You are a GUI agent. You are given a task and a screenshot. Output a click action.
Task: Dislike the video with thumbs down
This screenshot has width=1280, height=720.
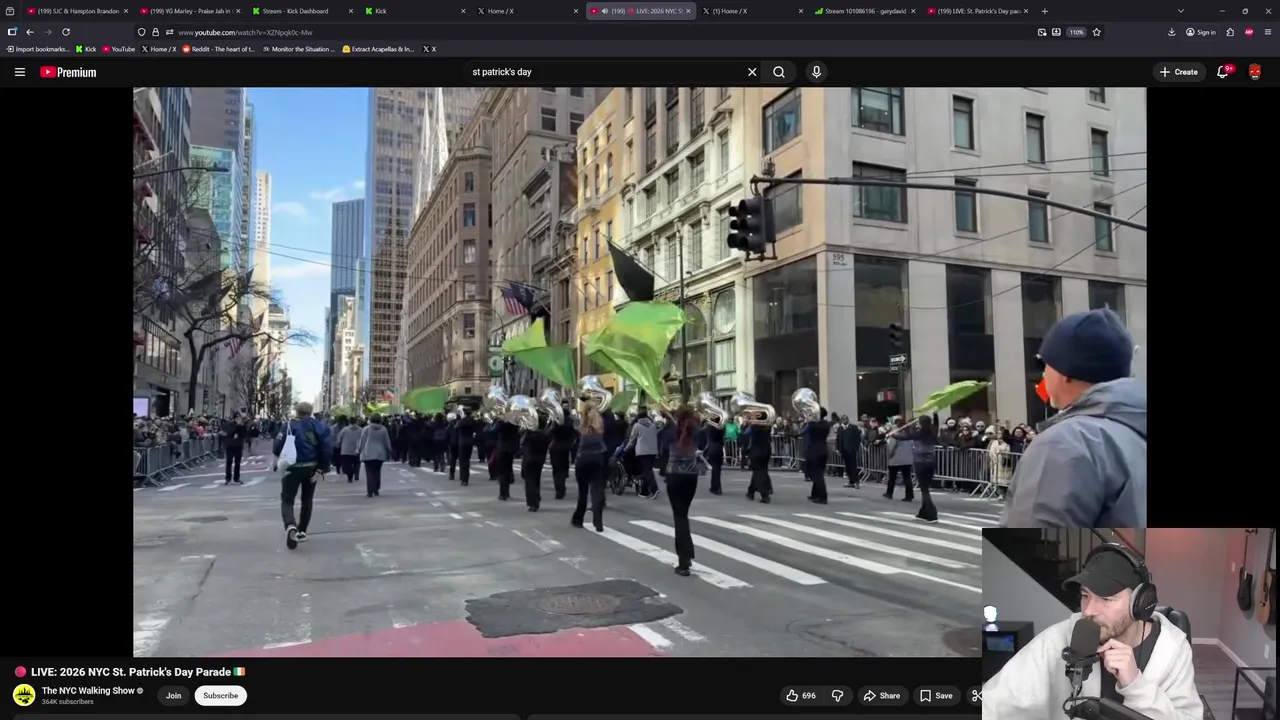[838, 696]
